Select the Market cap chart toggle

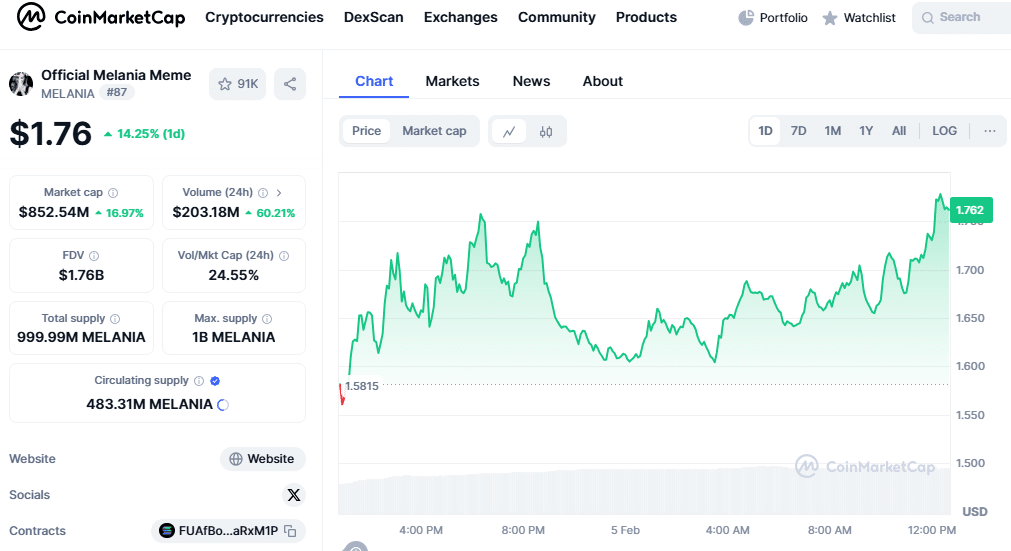[434, 131]
